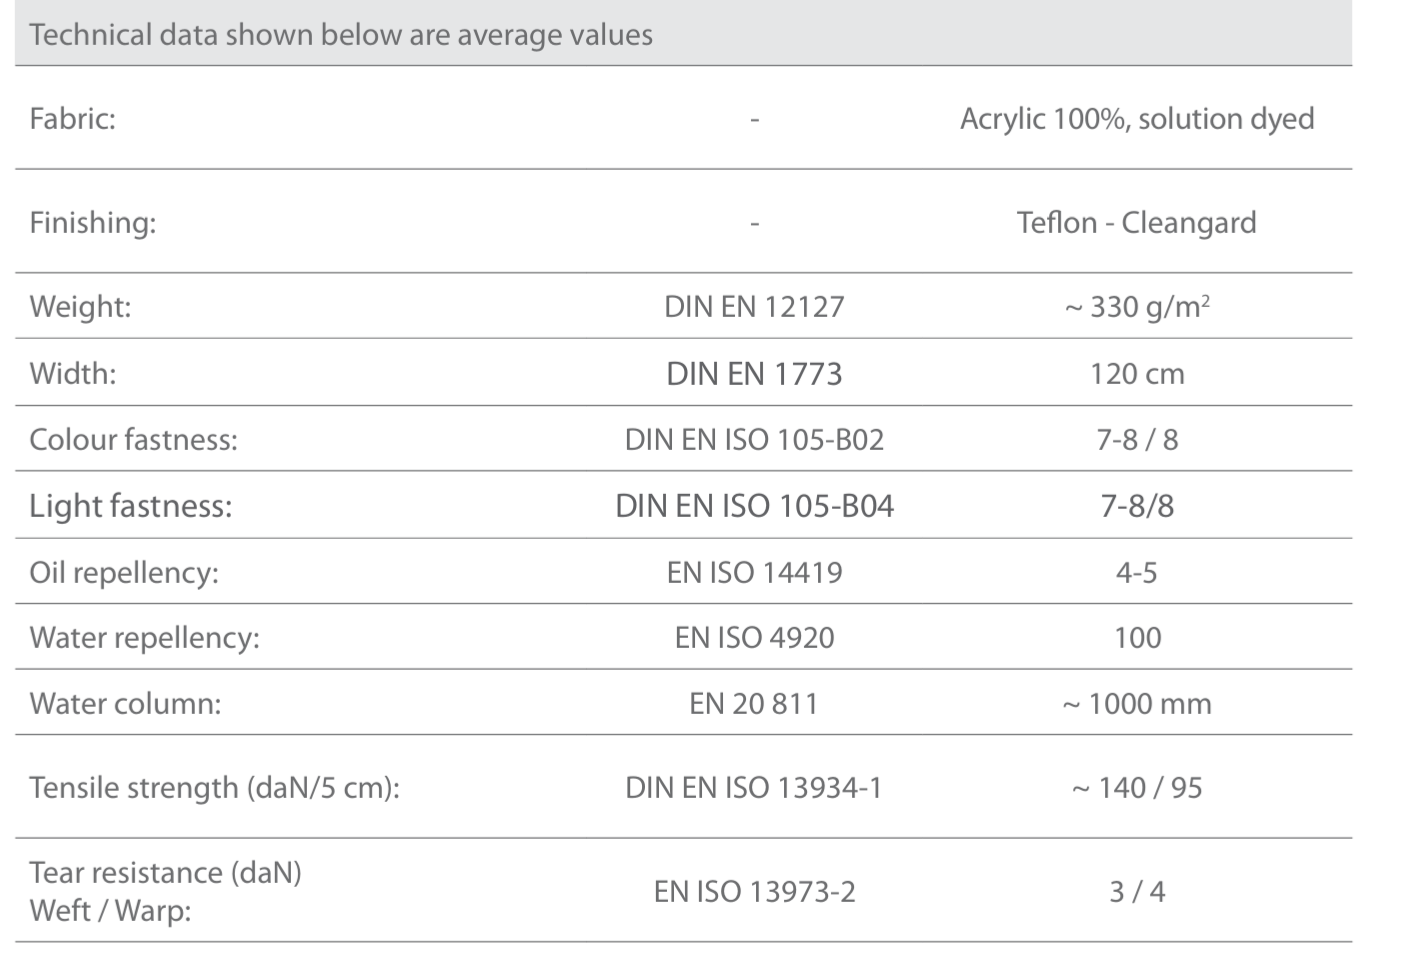Click the 'Colour fastness:' label

(x=134, y=440)
